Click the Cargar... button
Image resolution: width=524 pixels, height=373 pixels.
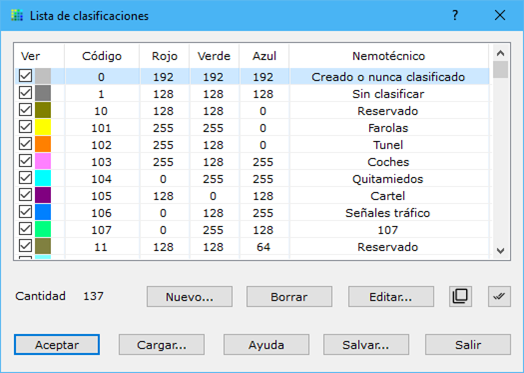click(x=161, y=345)
